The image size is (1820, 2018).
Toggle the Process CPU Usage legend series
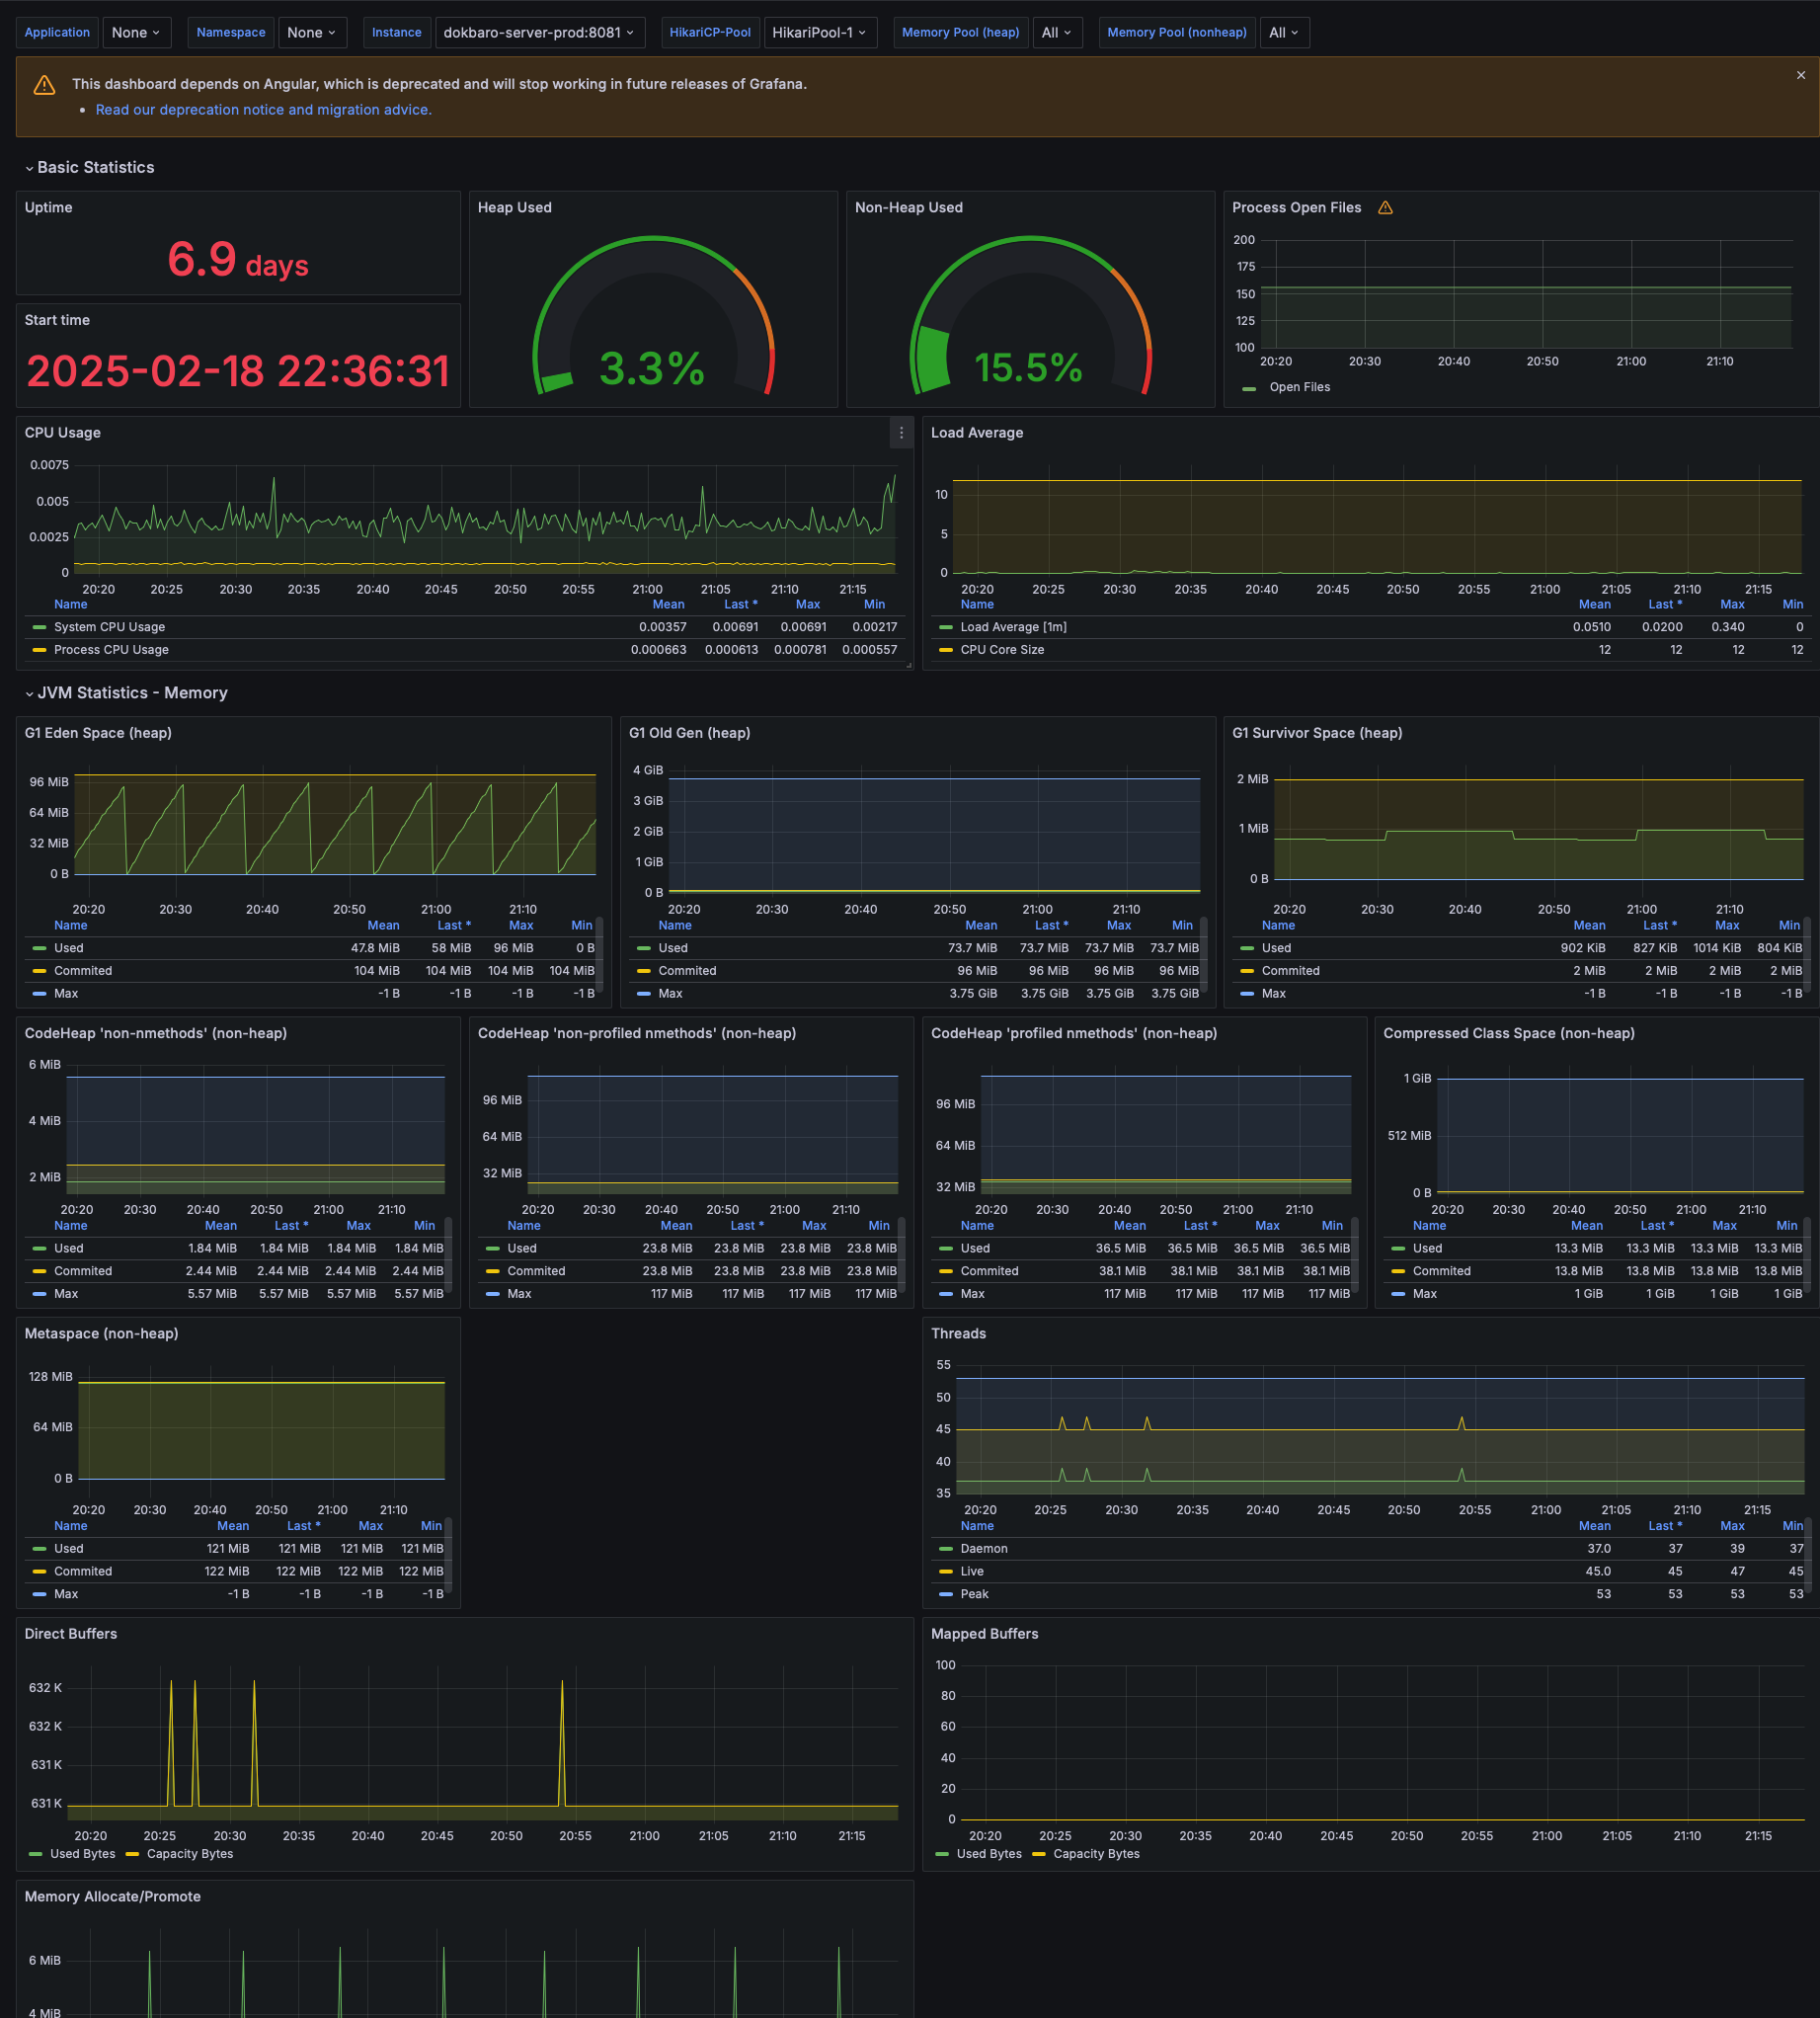(x=111, y=650)
